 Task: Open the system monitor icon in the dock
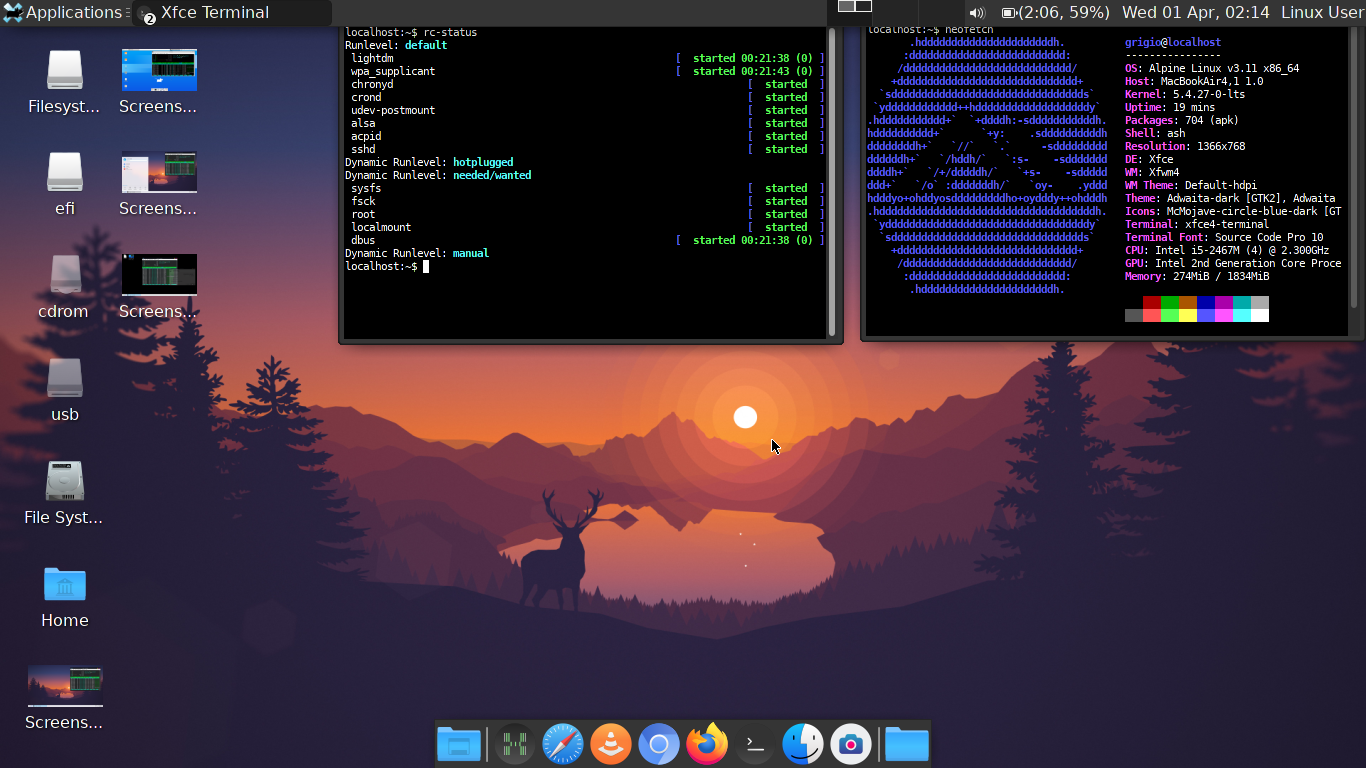coord(514,744)
